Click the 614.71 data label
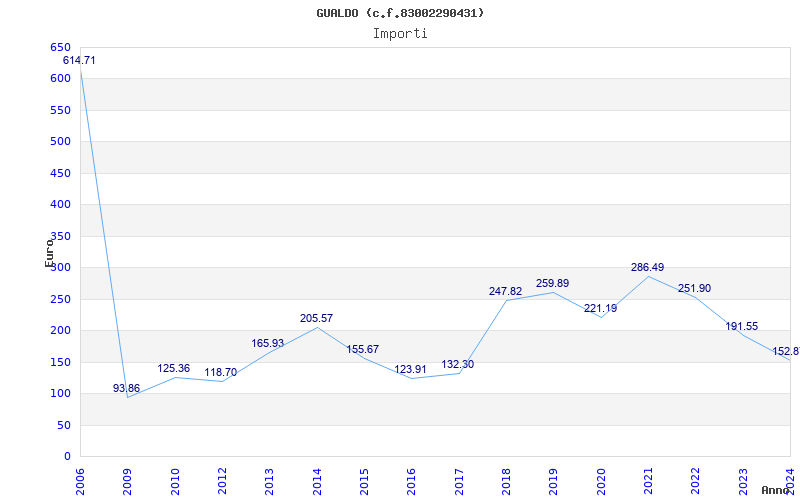 tap(79, 60)
